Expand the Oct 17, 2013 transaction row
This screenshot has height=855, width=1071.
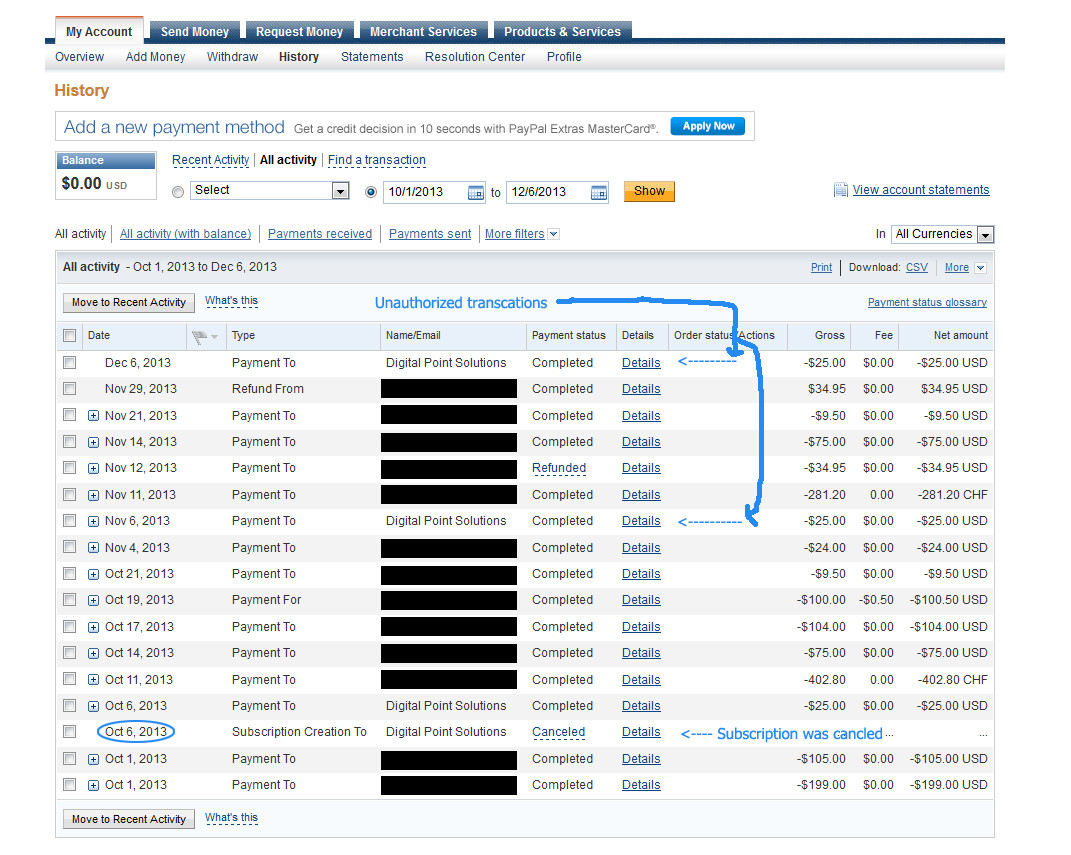[x=94, y=627]
